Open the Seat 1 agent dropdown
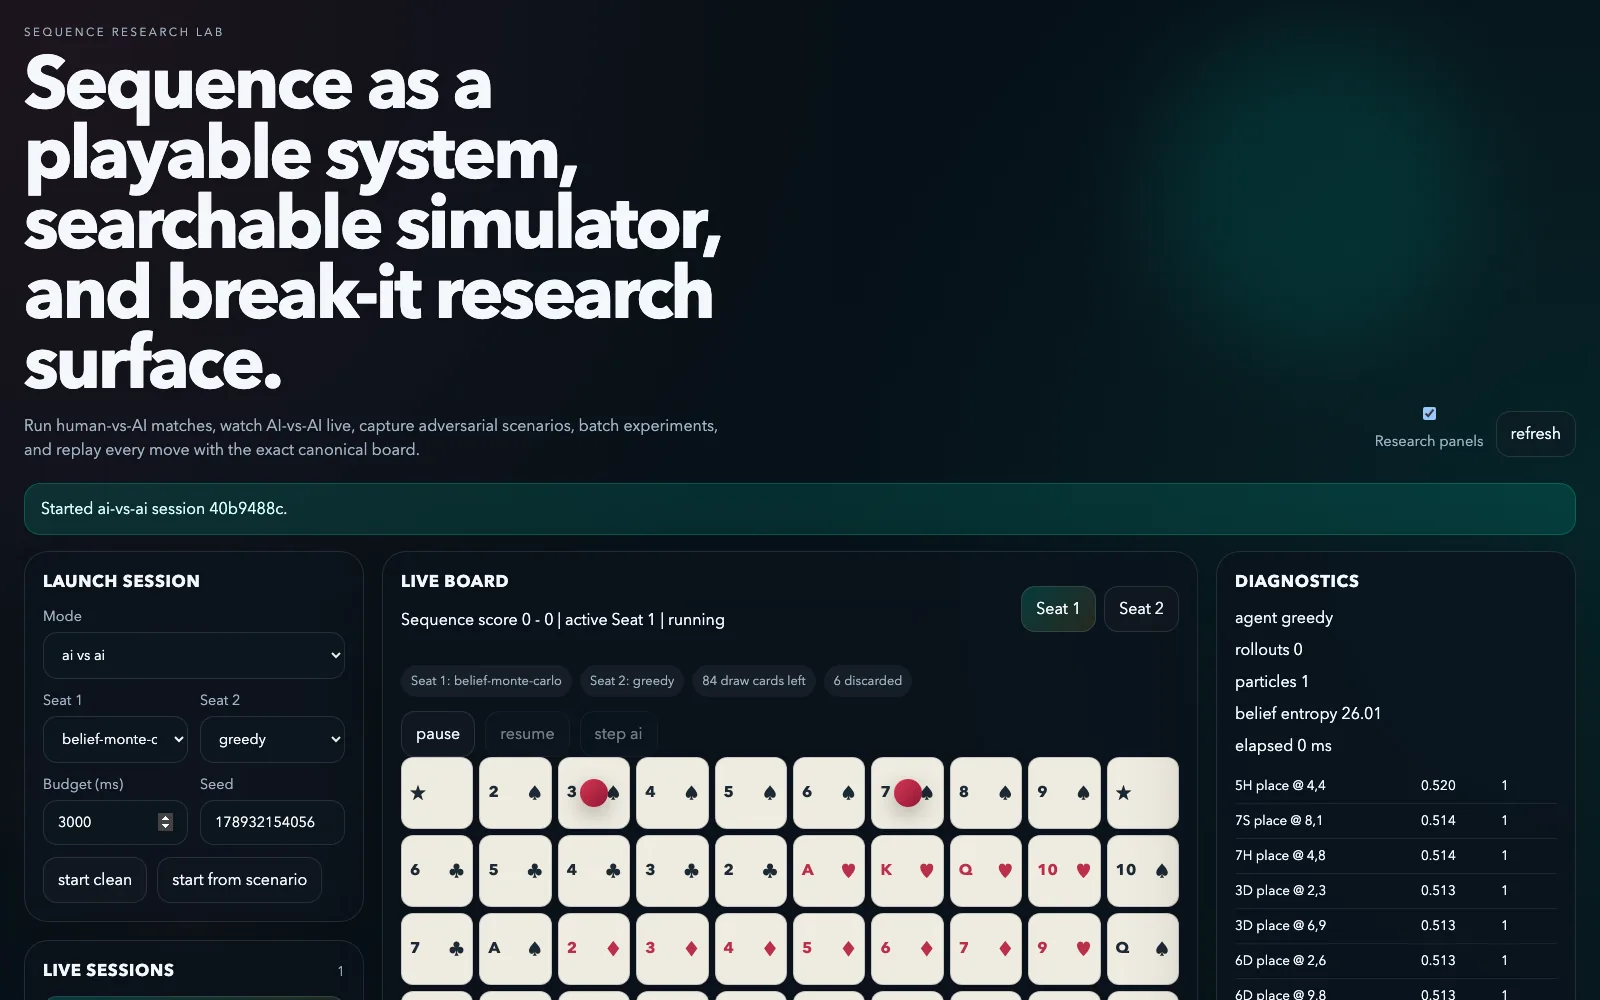 click(116, 739)
